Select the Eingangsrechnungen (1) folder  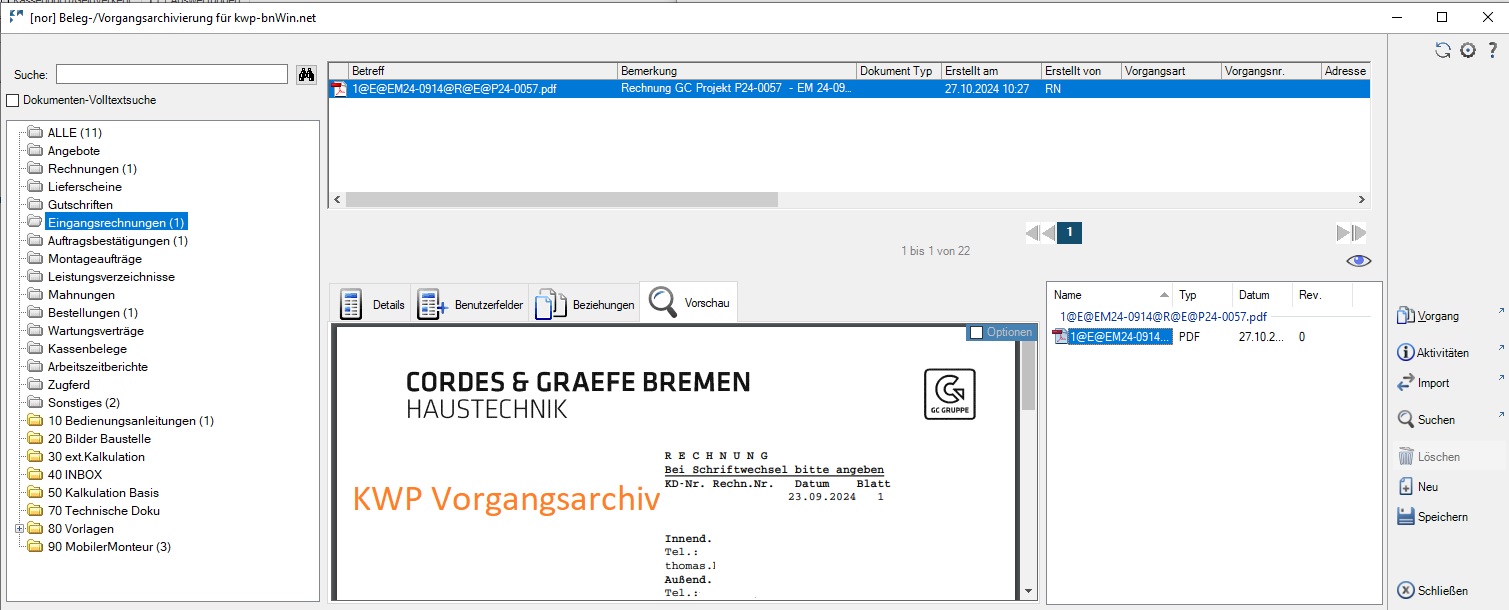[x=117, y=222]
